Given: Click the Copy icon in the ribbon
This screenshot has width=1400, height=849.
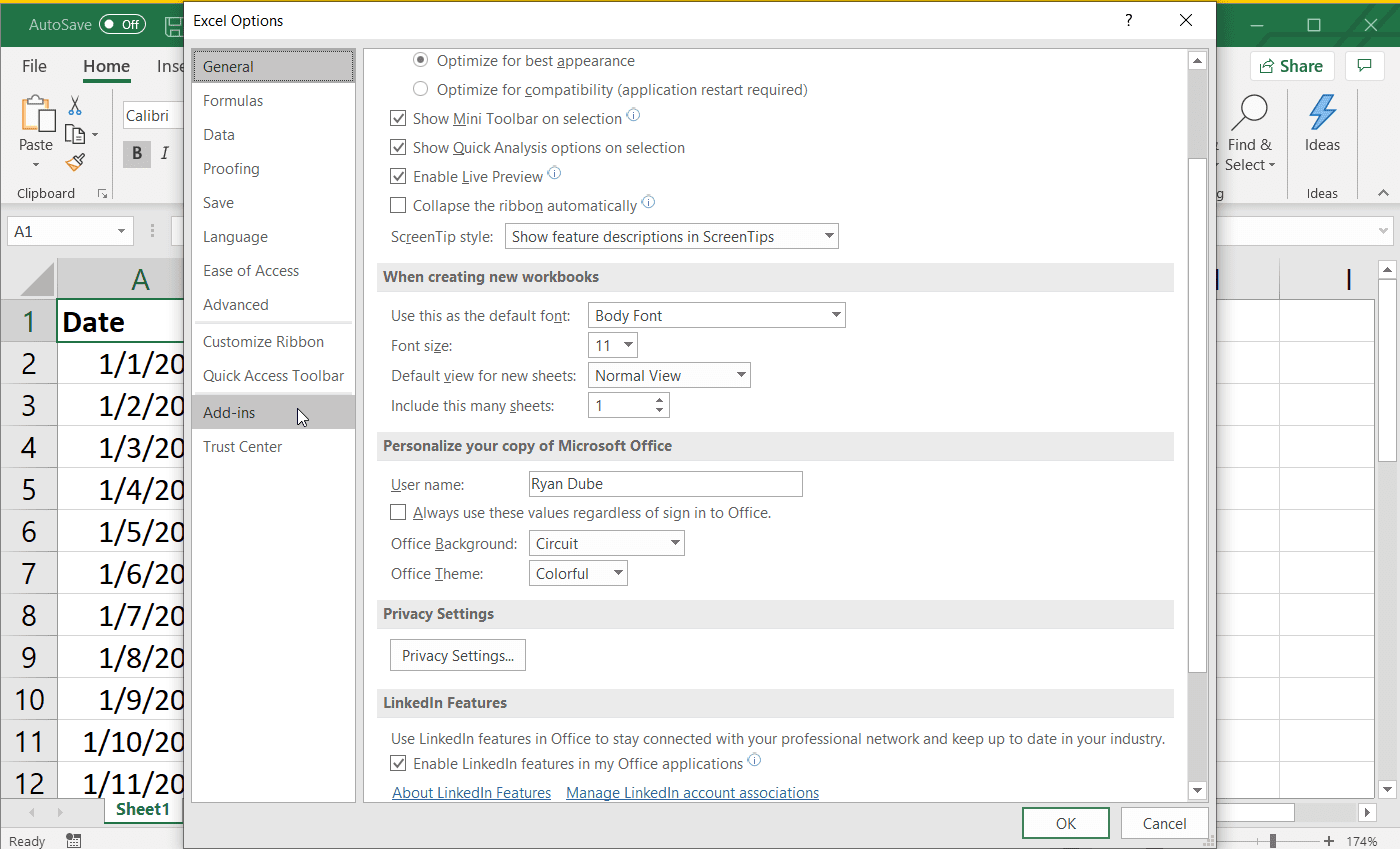Looking at the screenshot, I should (75, 134).
